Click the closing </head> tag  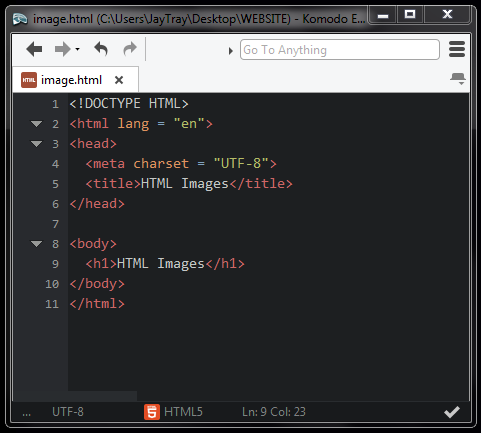[x=97, y=204]
